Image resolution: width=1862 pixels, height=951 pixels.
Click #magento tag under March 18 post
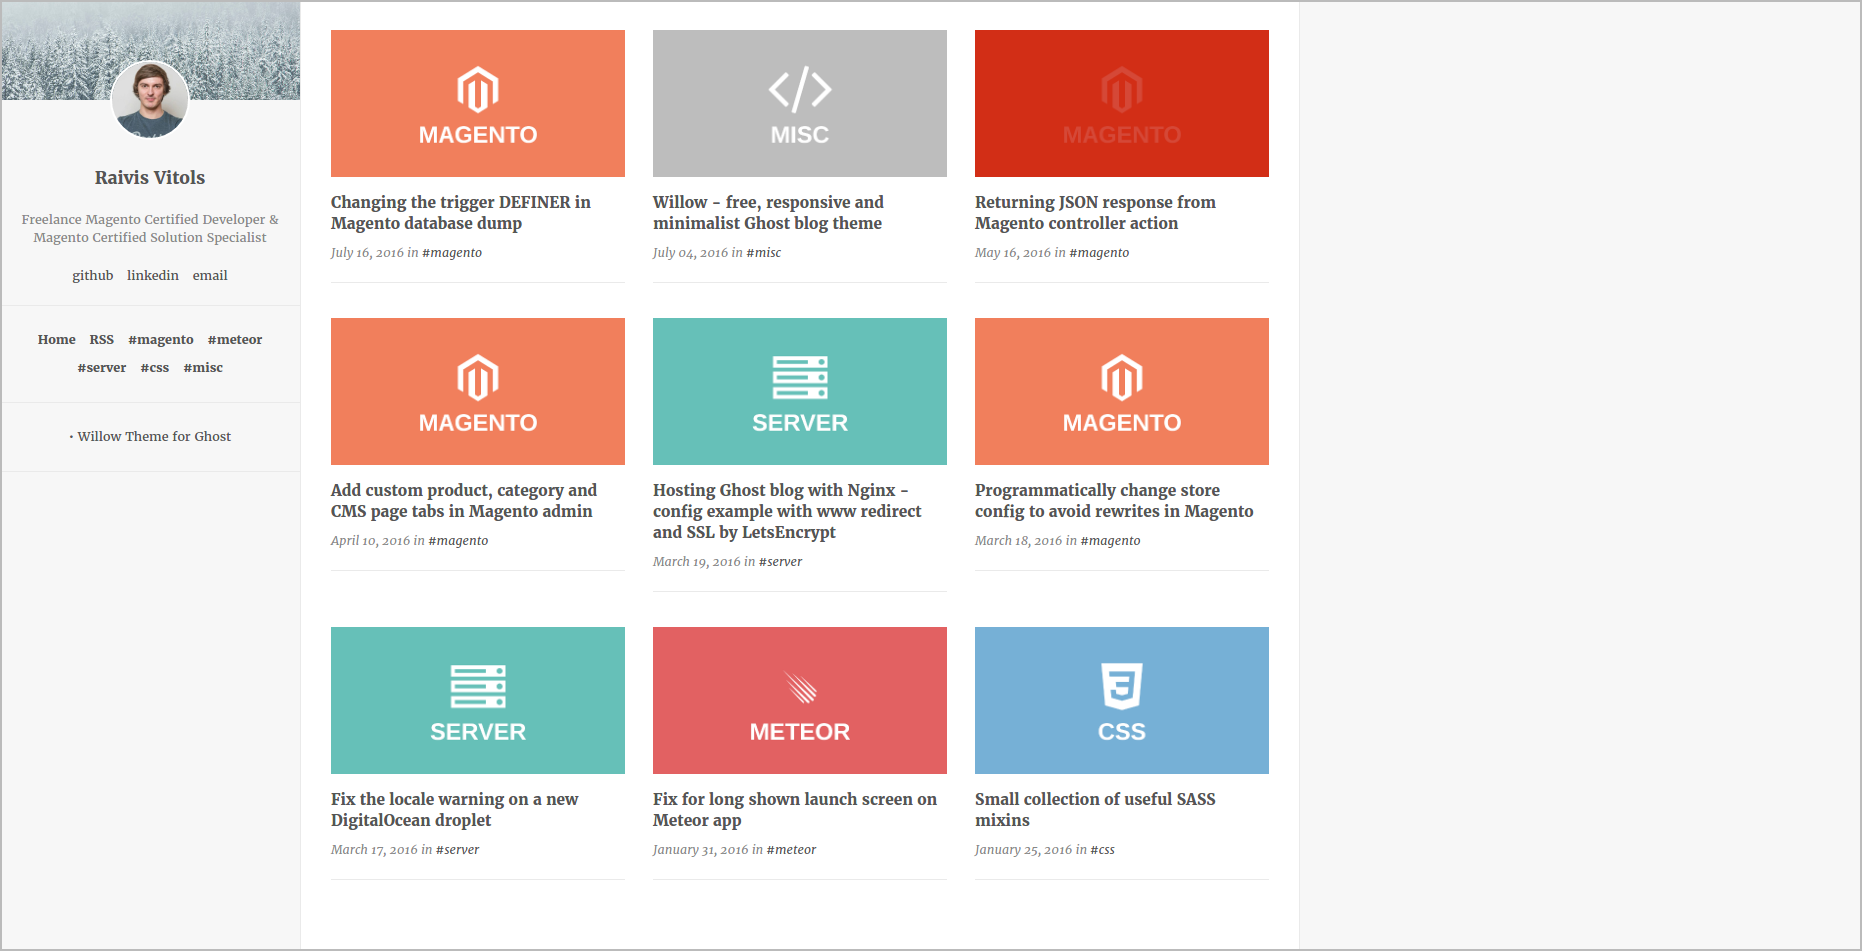[1110, 541]
